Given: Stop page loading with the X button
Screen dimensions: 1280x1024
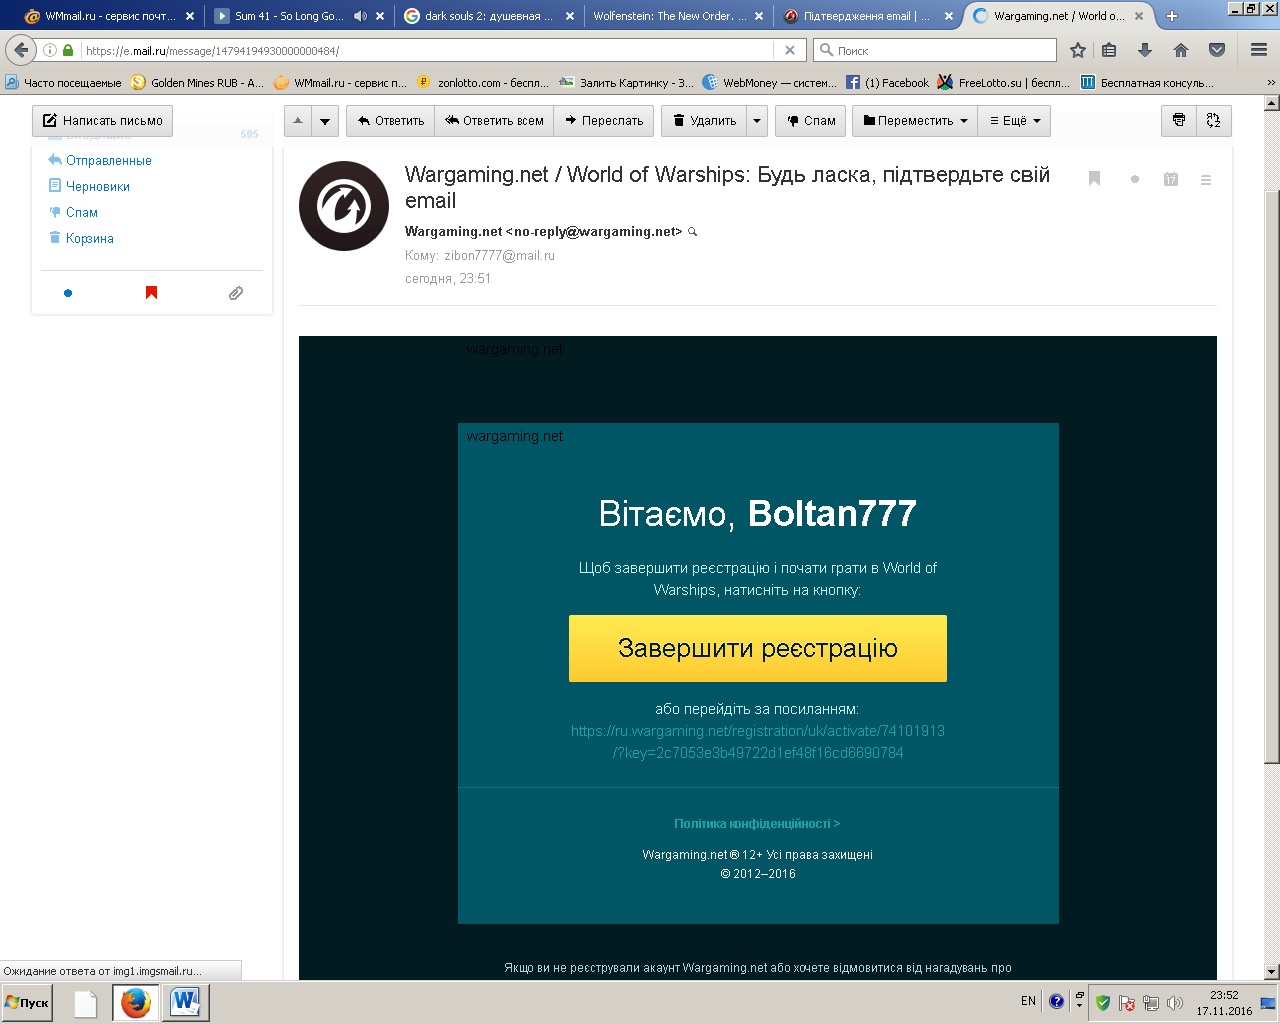Looking at the screenshot, I should tap(790, 50).
